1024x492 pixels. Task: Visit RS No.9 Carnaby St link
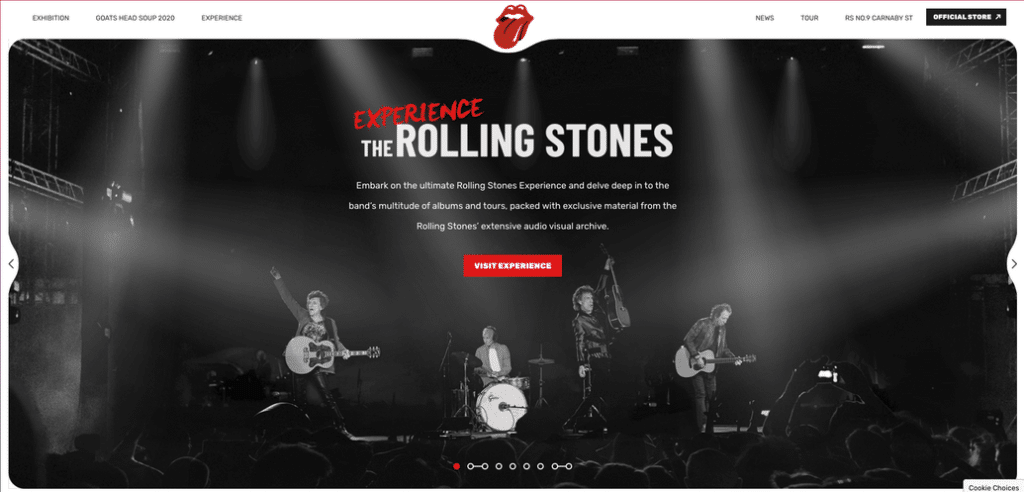[x=878, y=18]
